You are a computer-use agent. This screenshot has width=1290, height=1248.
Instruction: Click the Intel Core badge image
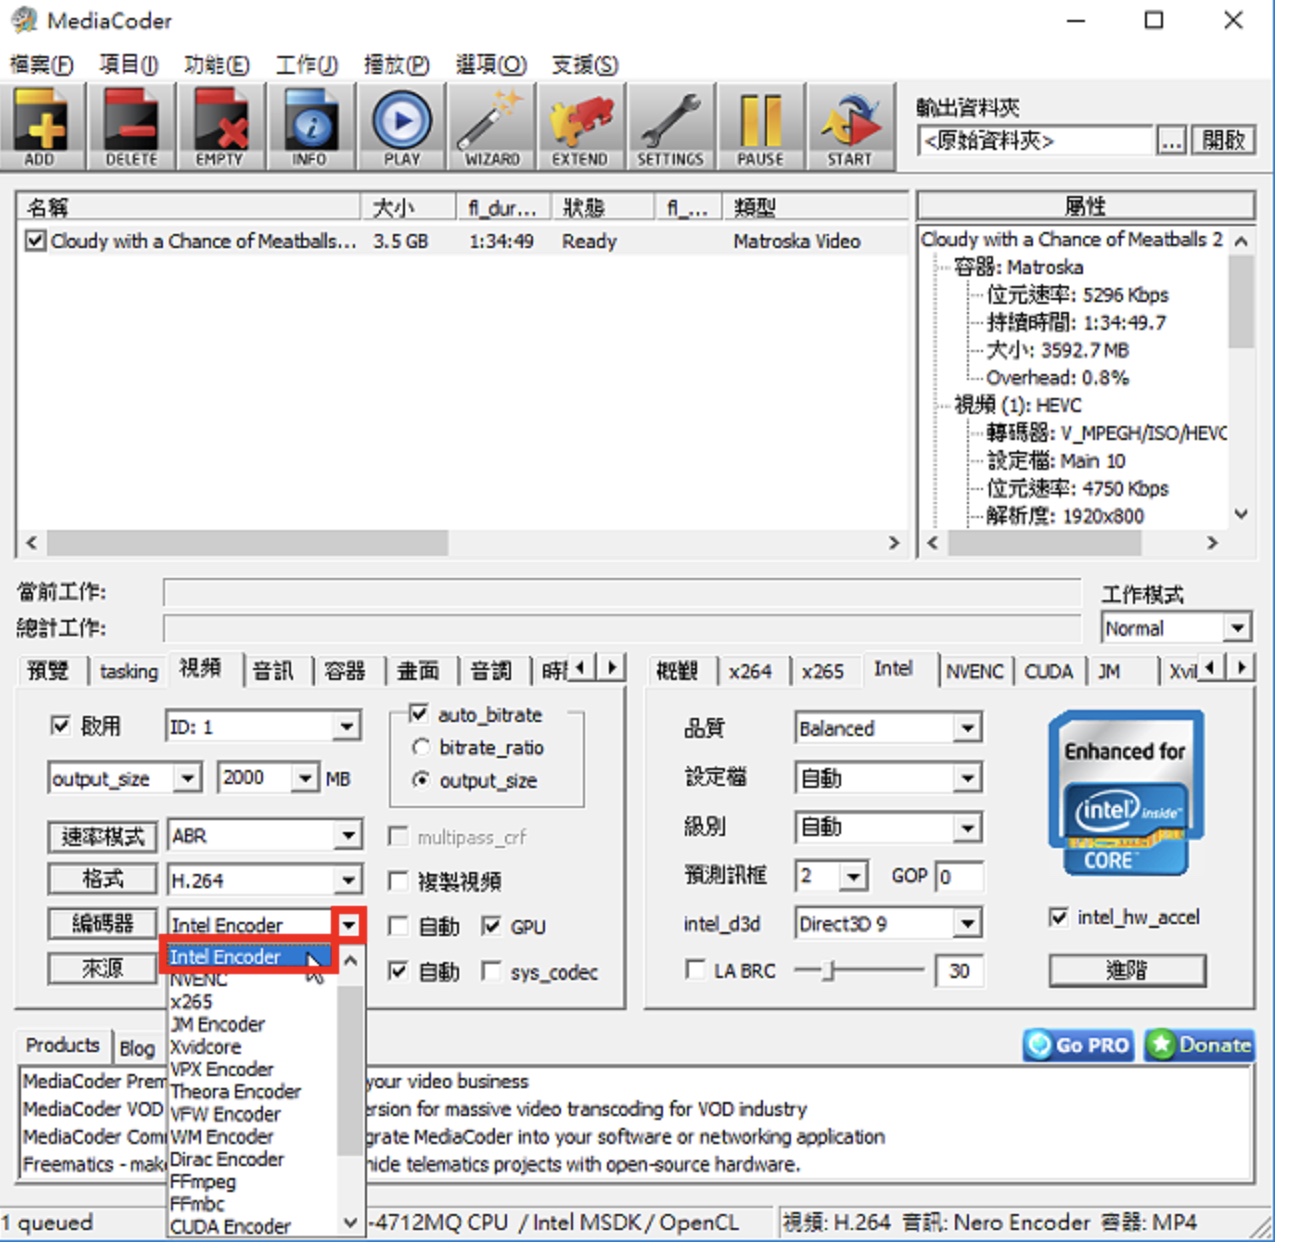(1126, 793)
